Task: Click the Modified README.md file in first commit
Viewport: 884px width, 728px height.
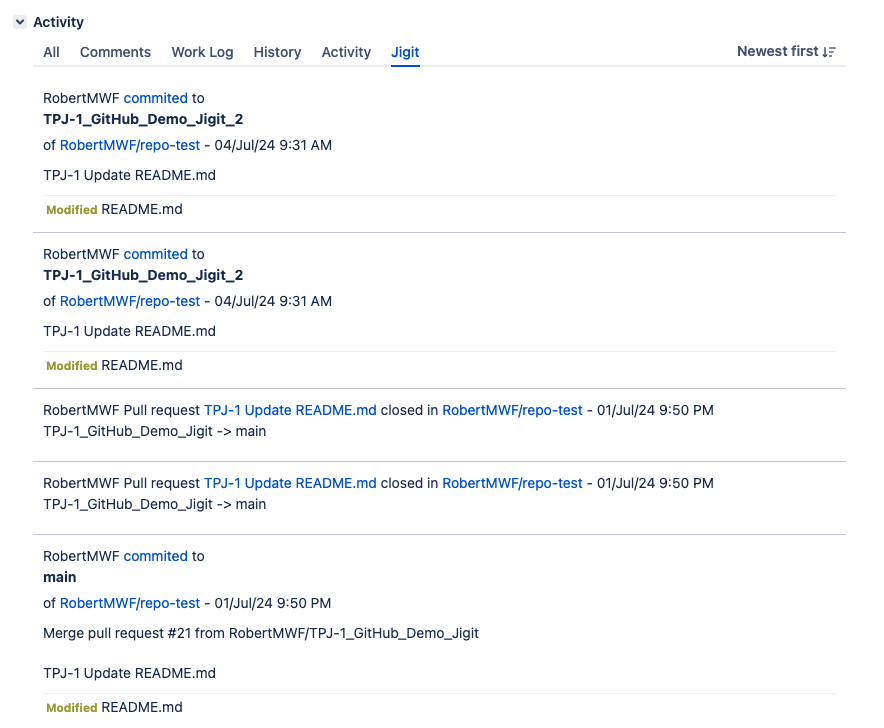Action: pyautogui.click(x=142, y=210)
